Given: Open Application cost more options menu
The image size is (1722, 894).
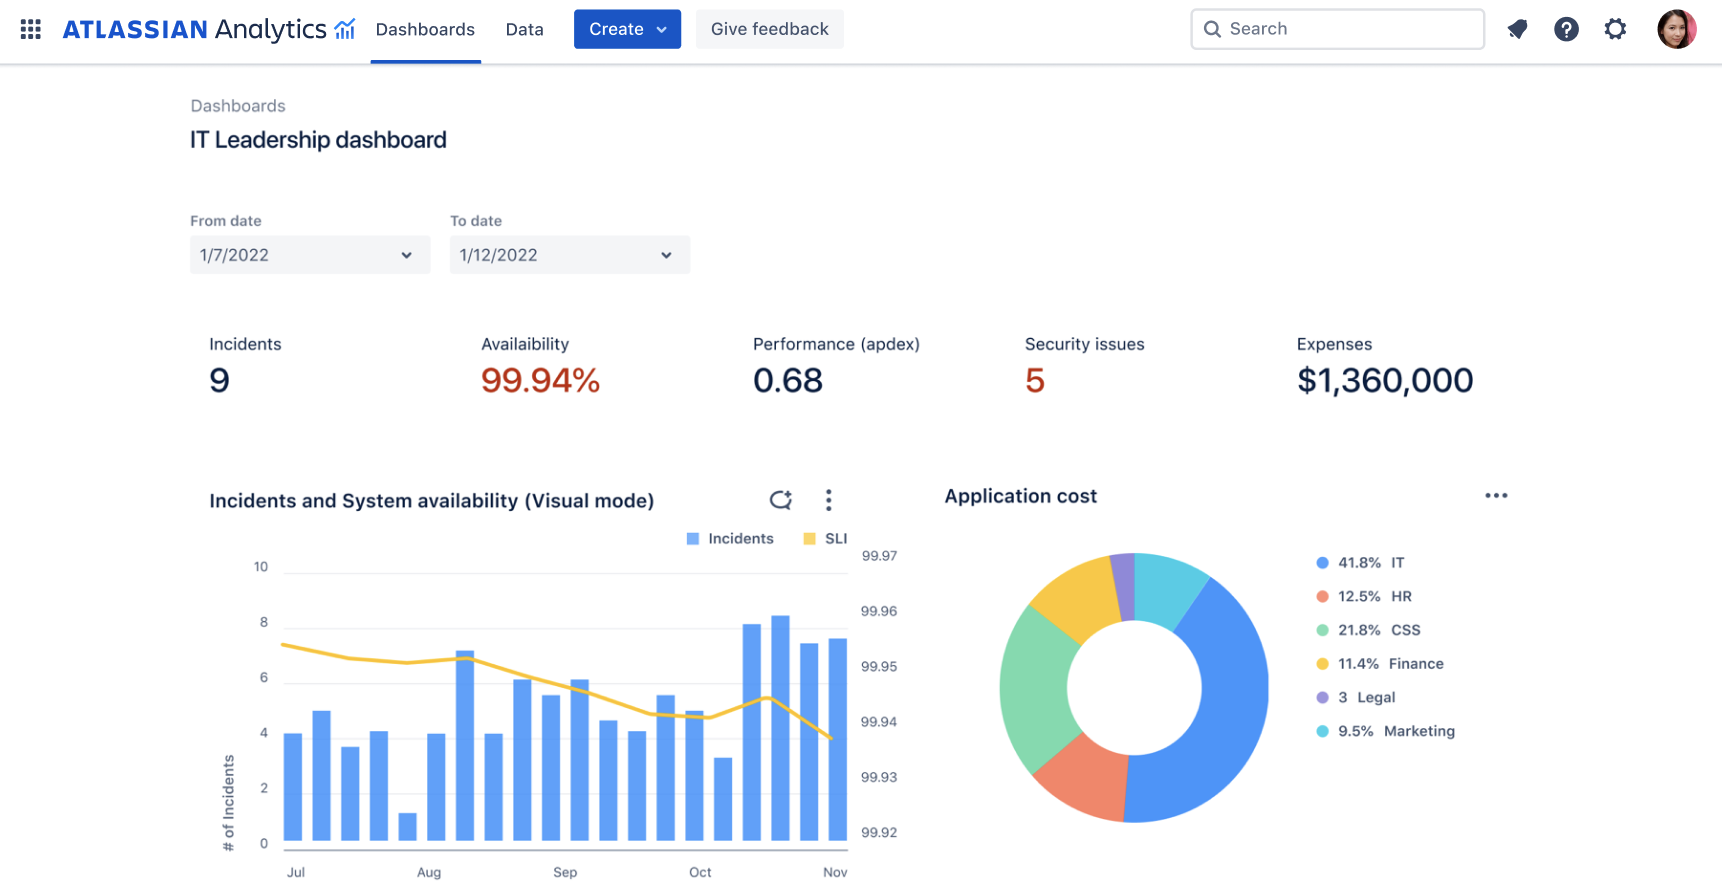Looking at the screenshot, I should point(1496,496).
